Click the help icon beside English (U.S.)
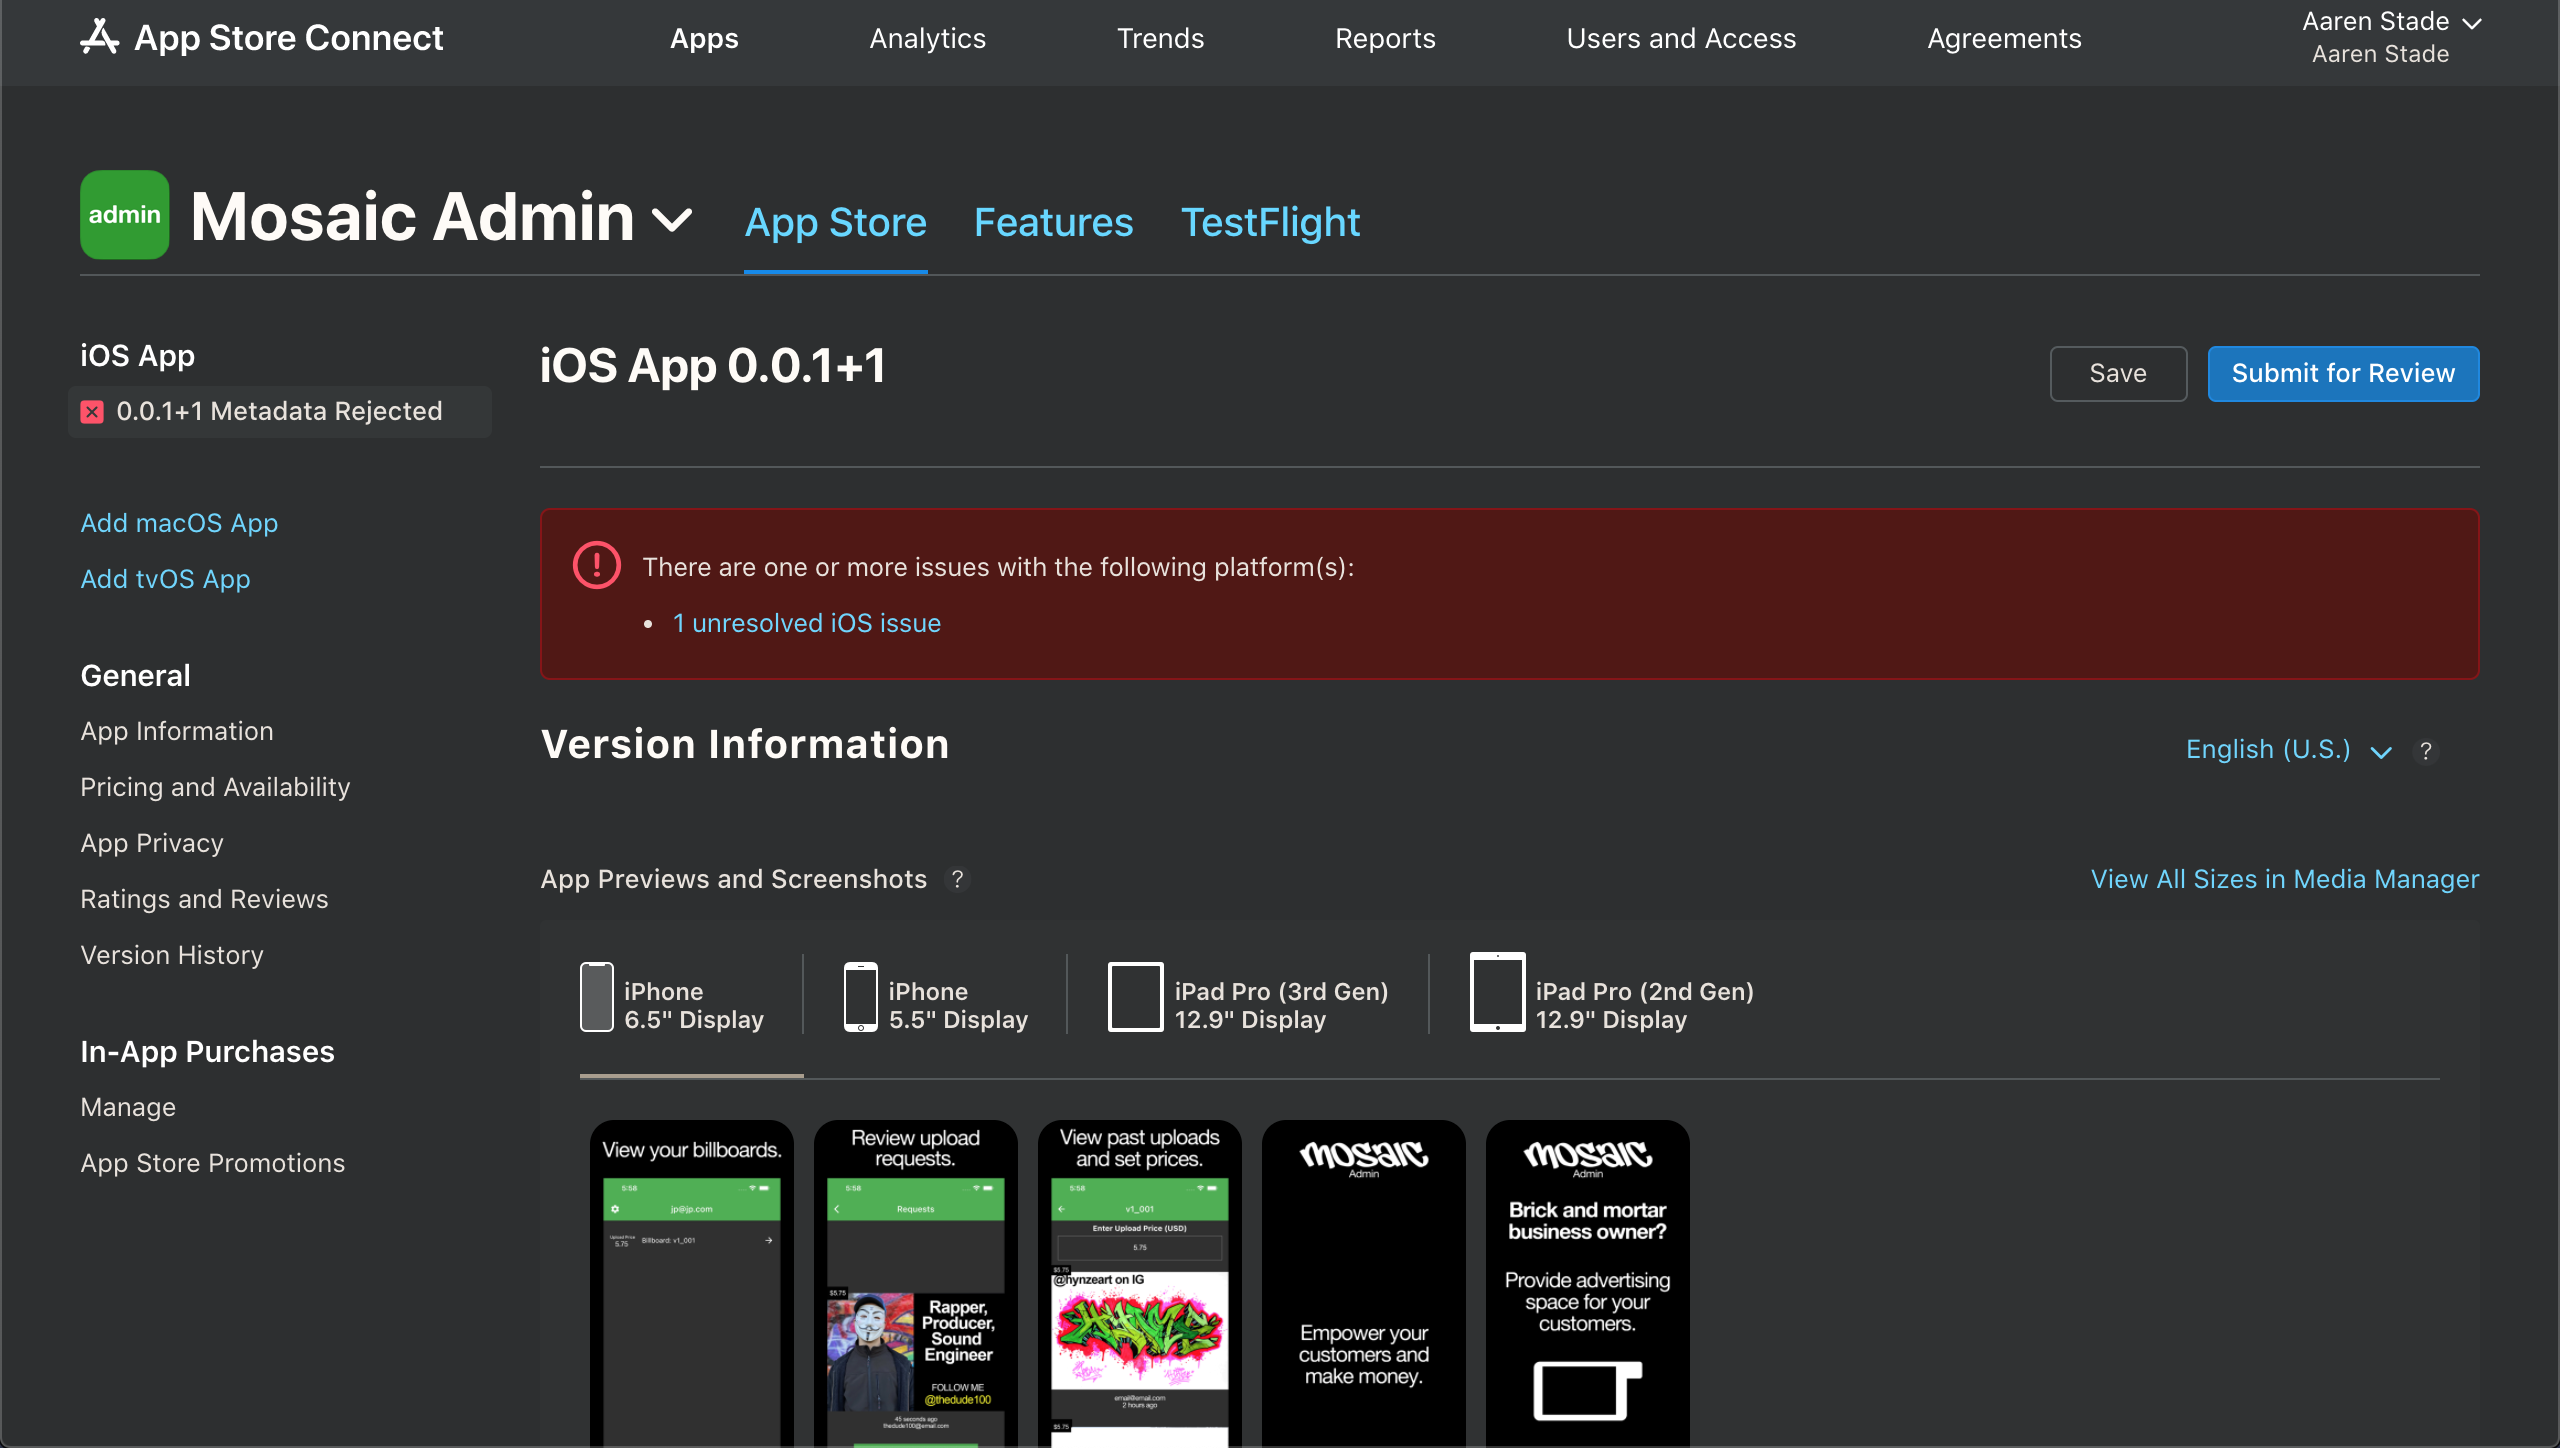The image size is (2560, 1448). (x=2426, y=751)
